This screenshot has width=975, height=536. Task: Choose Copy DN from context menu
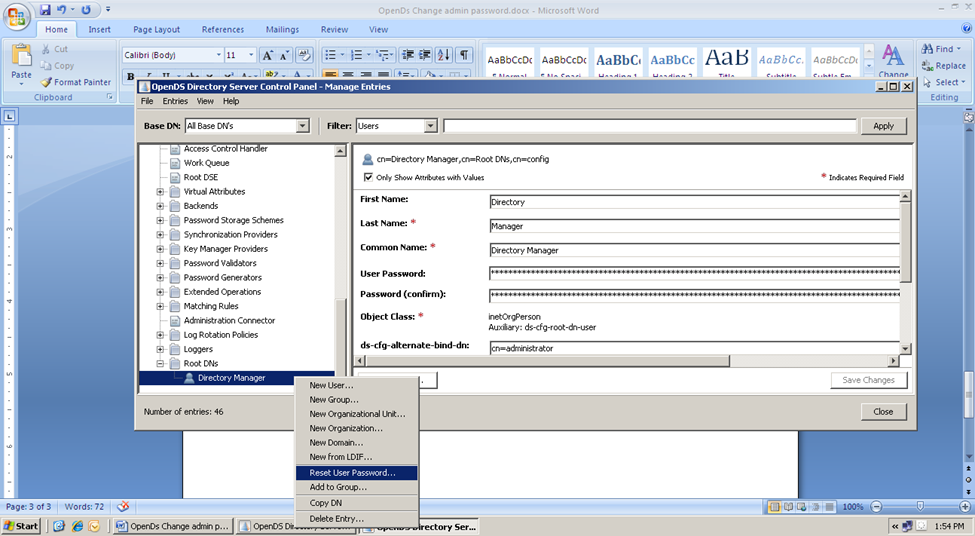pos(356,503)
